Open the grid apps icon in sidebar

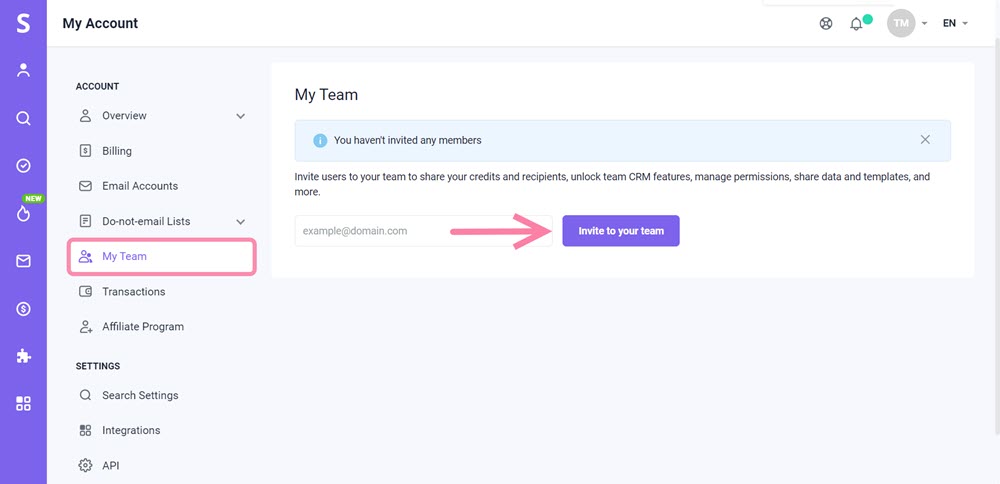coord(23,404)
